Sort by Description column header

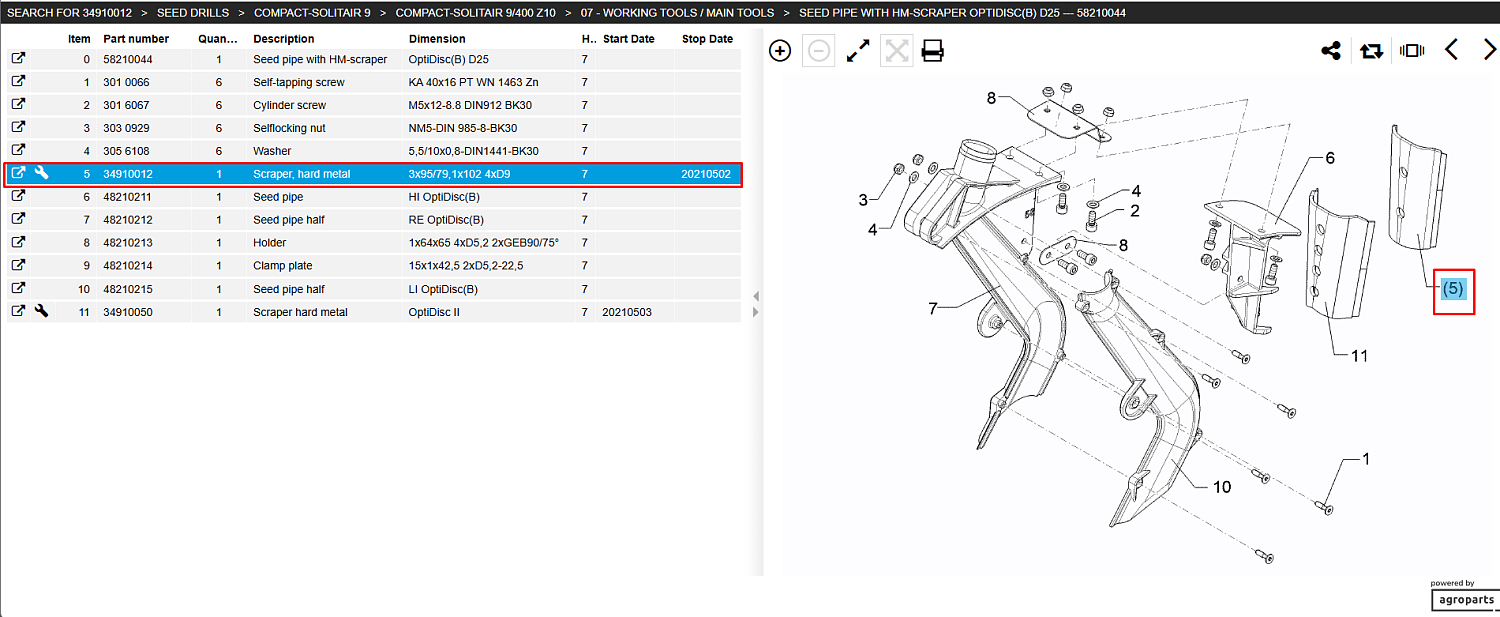click(284, 39)
